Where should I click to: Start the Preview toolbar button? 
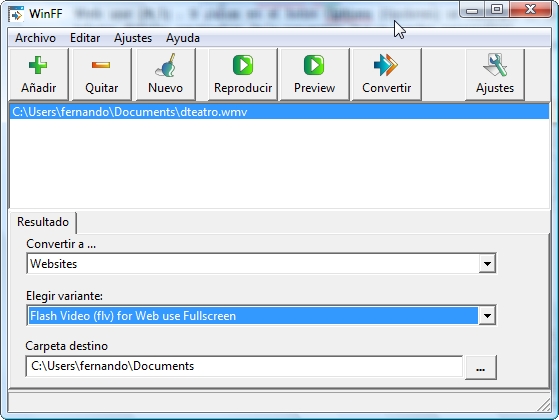pyautogui.click(x=314, y=75)
